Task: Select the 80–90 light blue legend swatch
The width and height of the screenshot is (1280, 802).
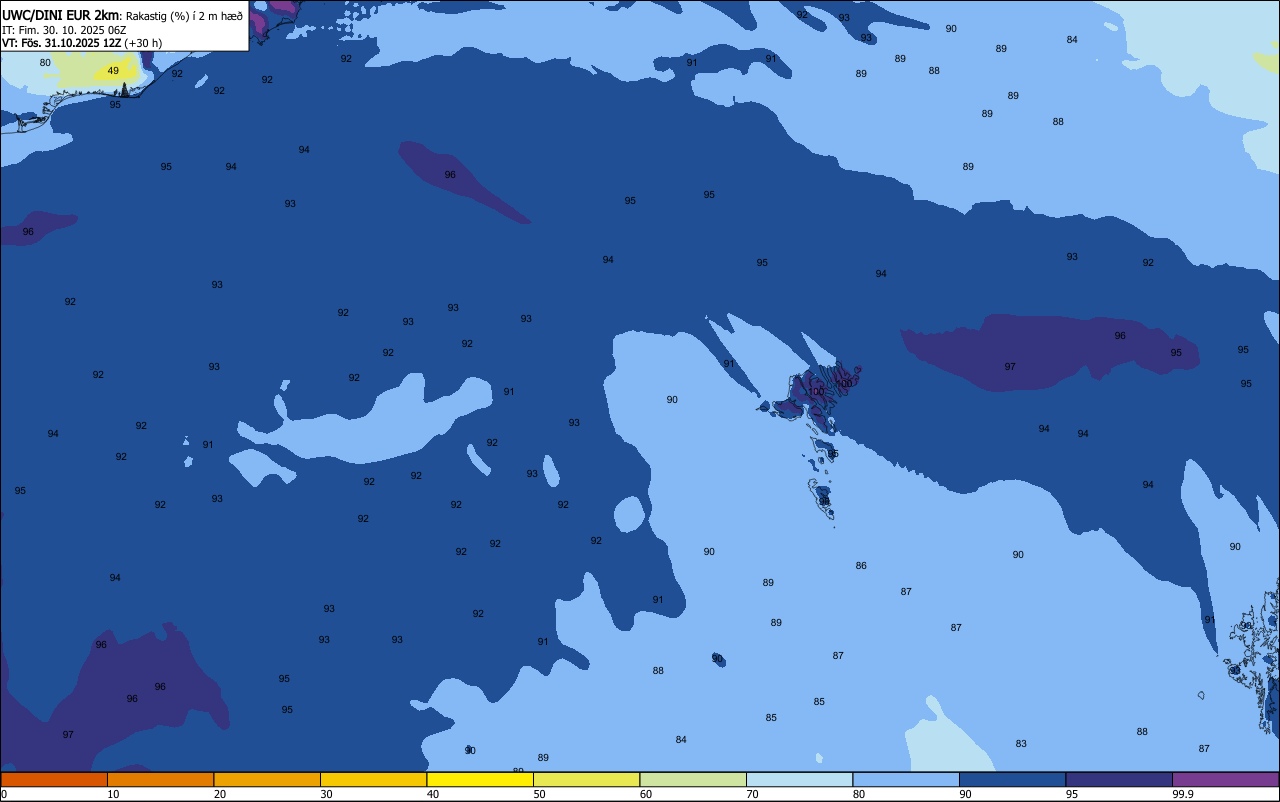Action: [906, 779]
